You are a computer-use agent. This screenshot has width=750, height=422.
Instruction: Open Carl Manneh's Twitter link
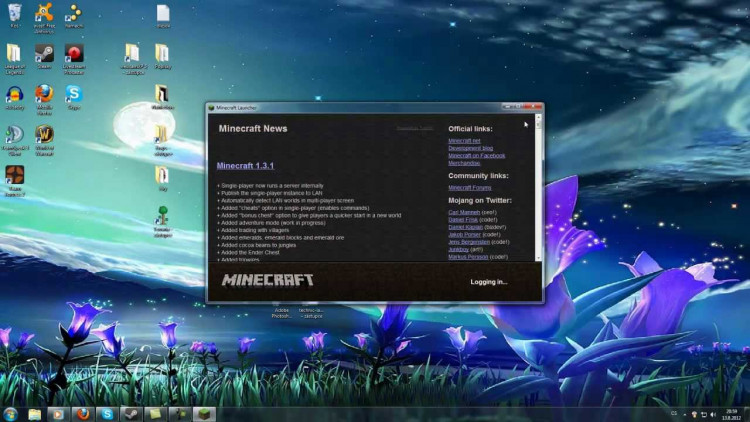point(464,212)
